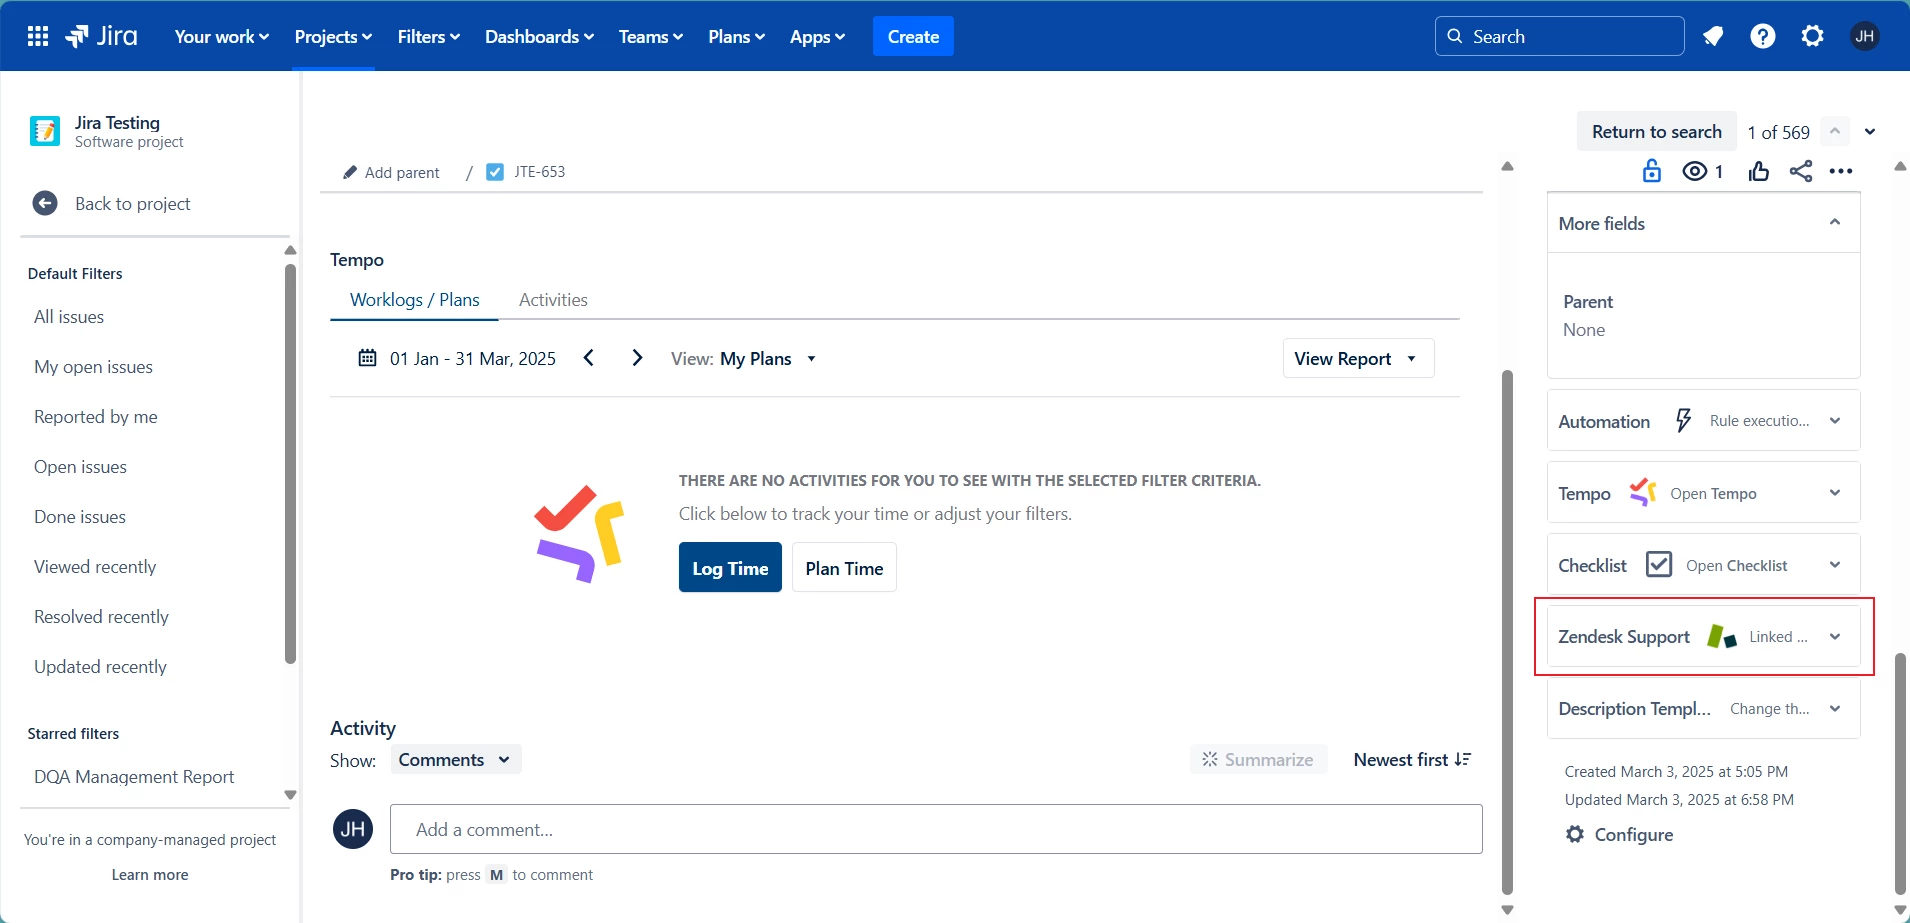
Task: Go to previous Tempo period
Action: (589, 358)
